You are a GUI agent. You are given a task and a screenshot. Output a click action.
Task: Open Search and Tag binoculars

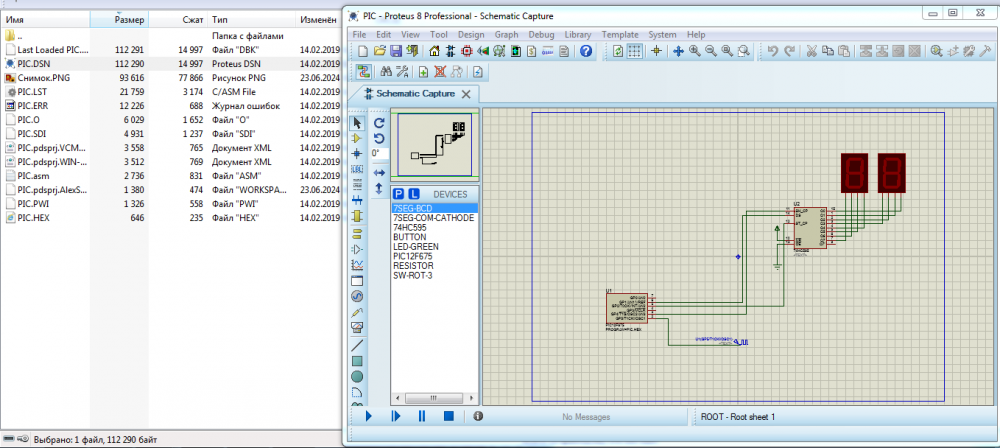(x=385, y=71)
